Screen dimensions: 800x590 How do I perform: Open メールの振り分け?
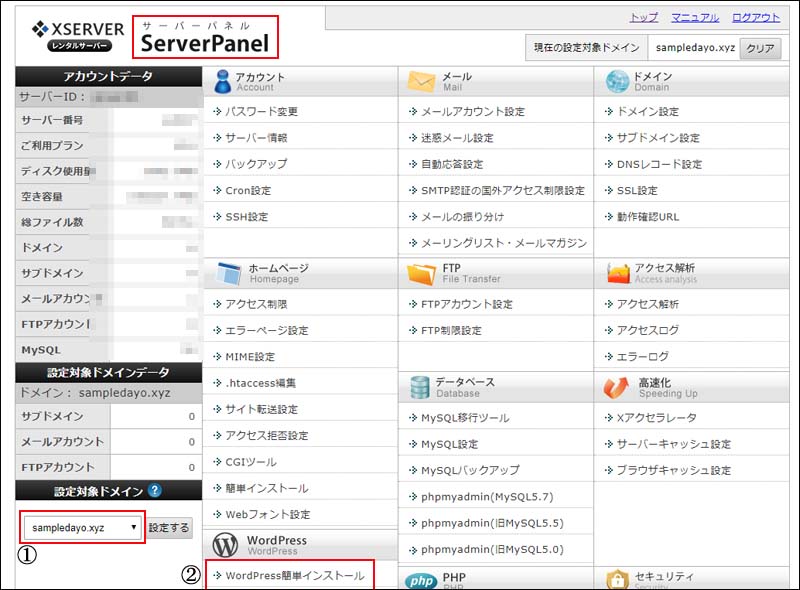point(462,216)
